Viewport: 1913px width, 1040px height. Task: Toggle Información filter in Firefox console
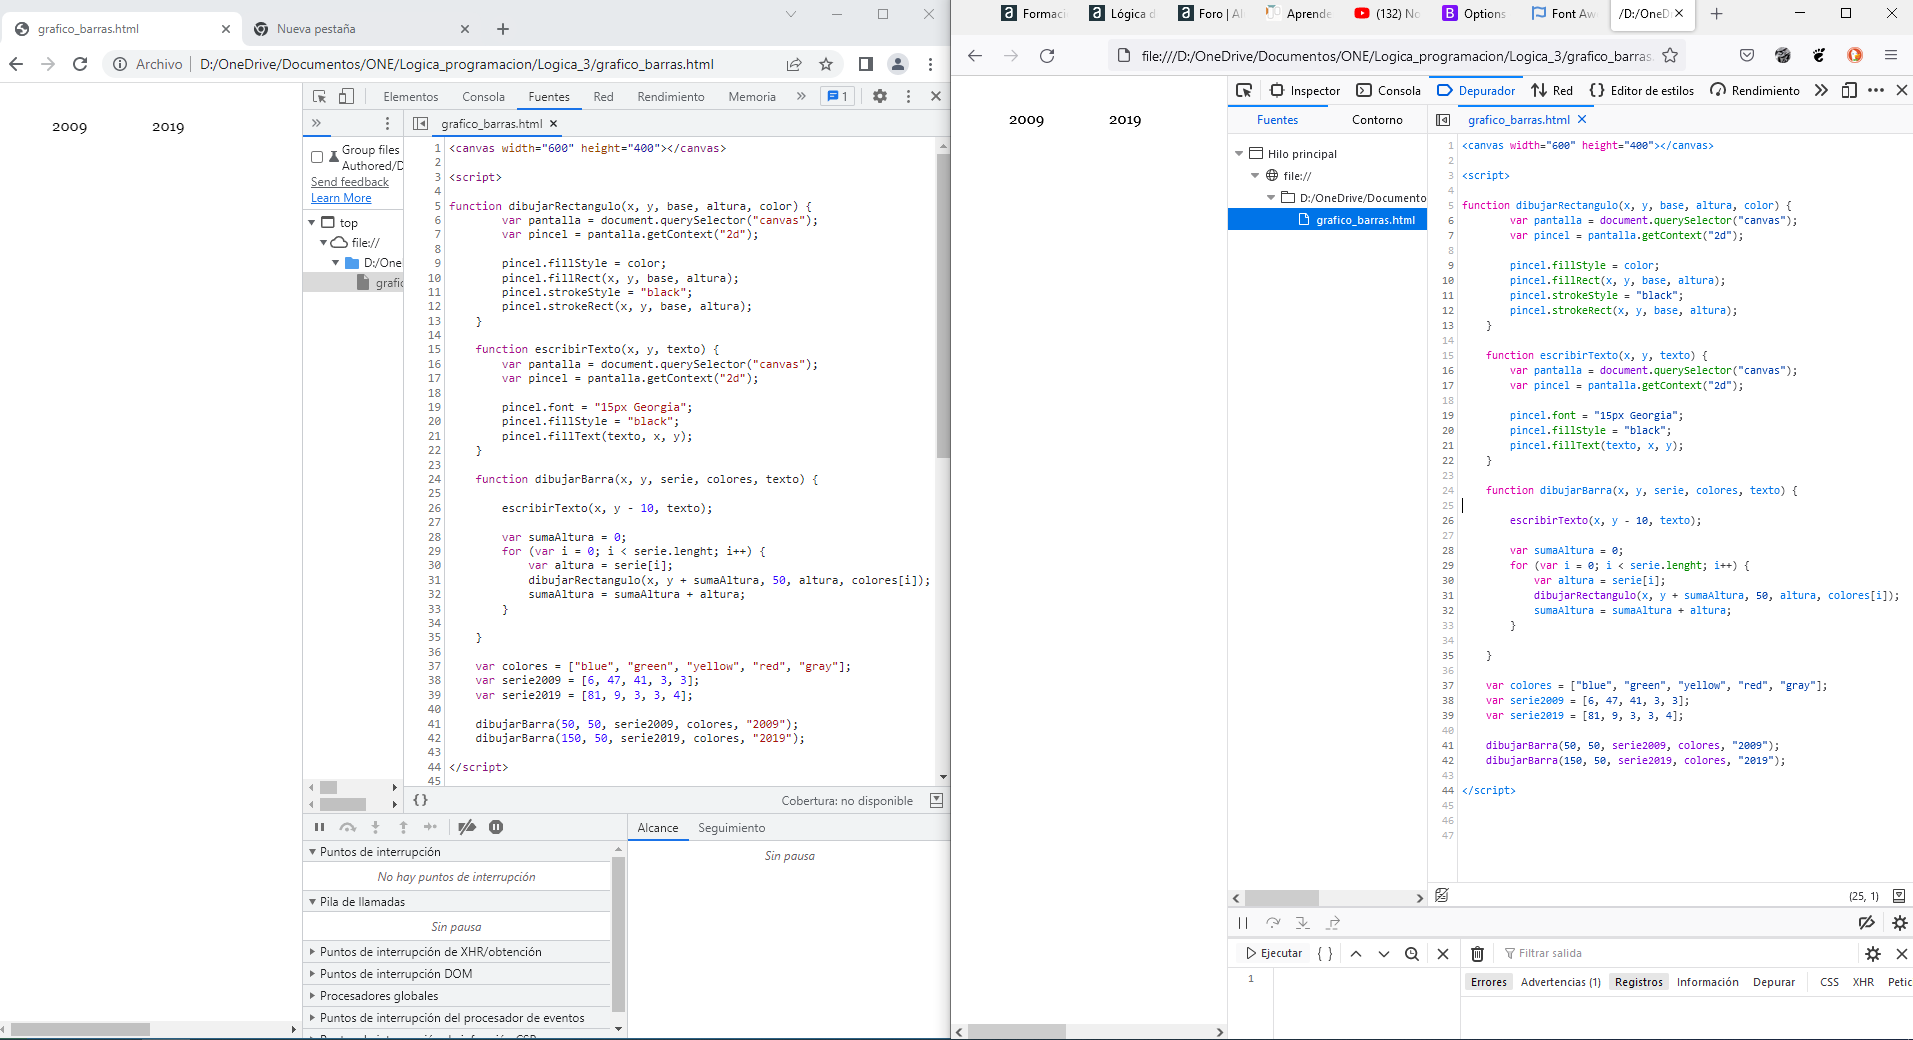1707,982
